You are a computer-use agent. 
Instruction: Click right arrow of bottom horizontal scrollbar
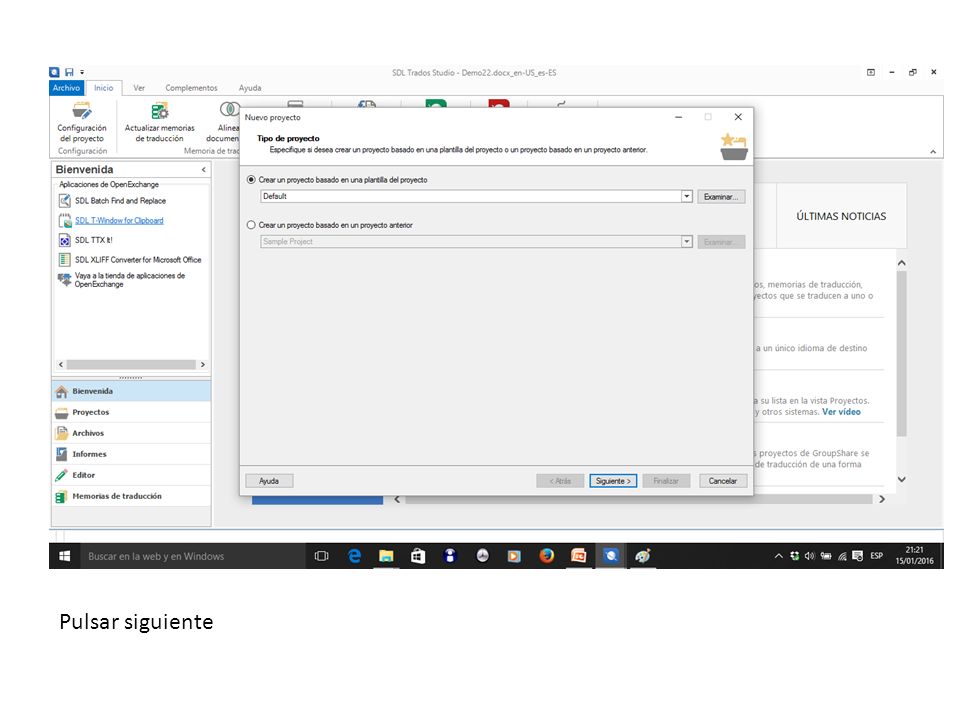point(882,500)
